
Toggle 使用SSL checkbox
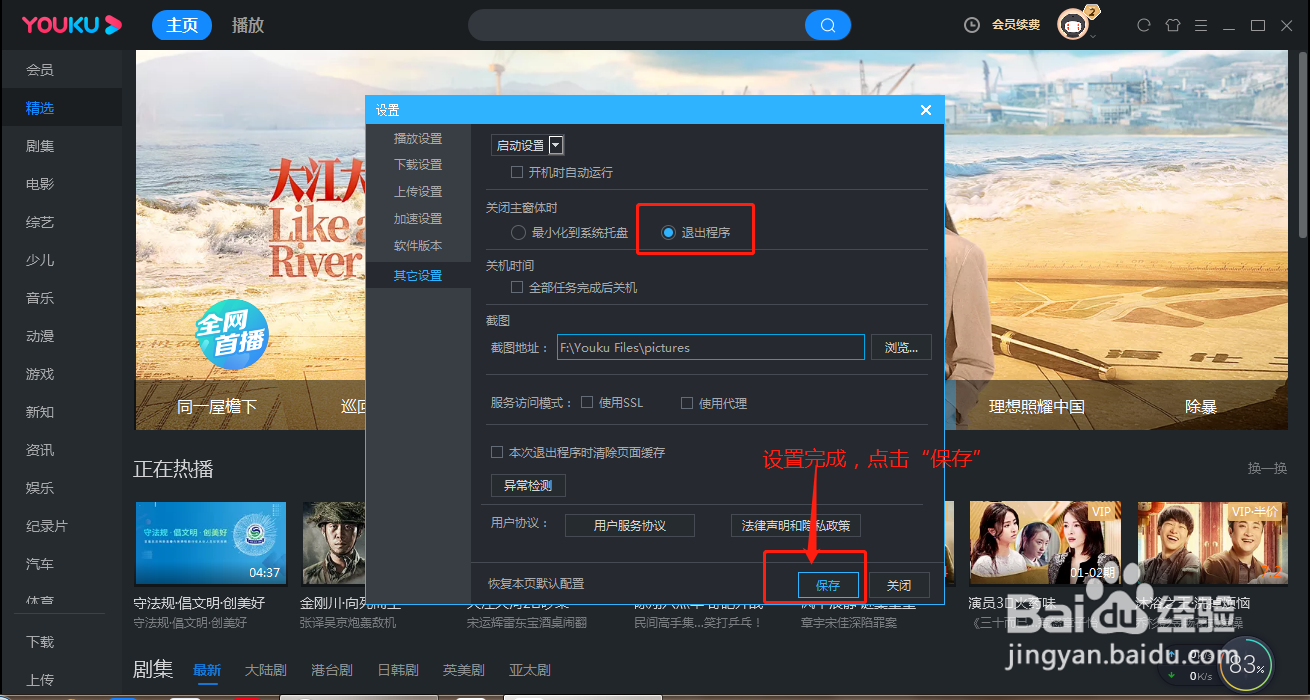click(587, 403)
